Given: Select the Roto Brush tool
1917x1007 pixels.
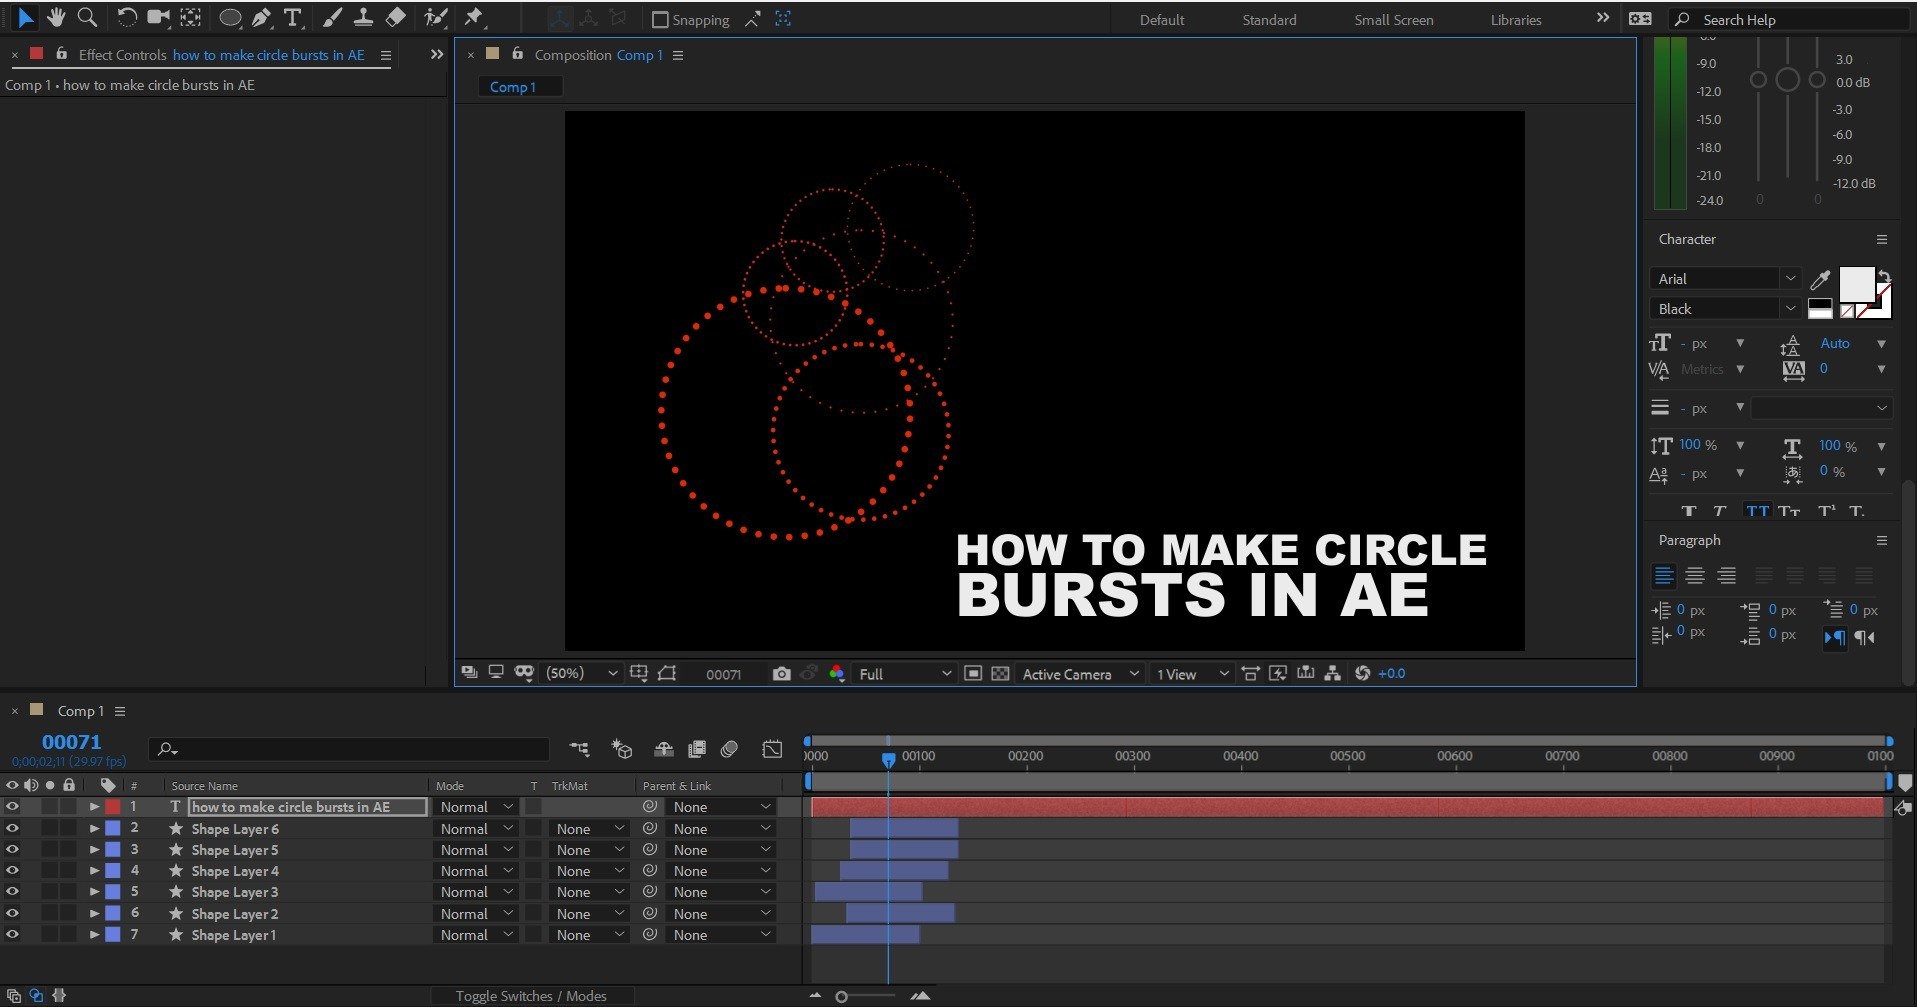Looking at the screenshot, I should pyautogui.click(x=435, y=17).
